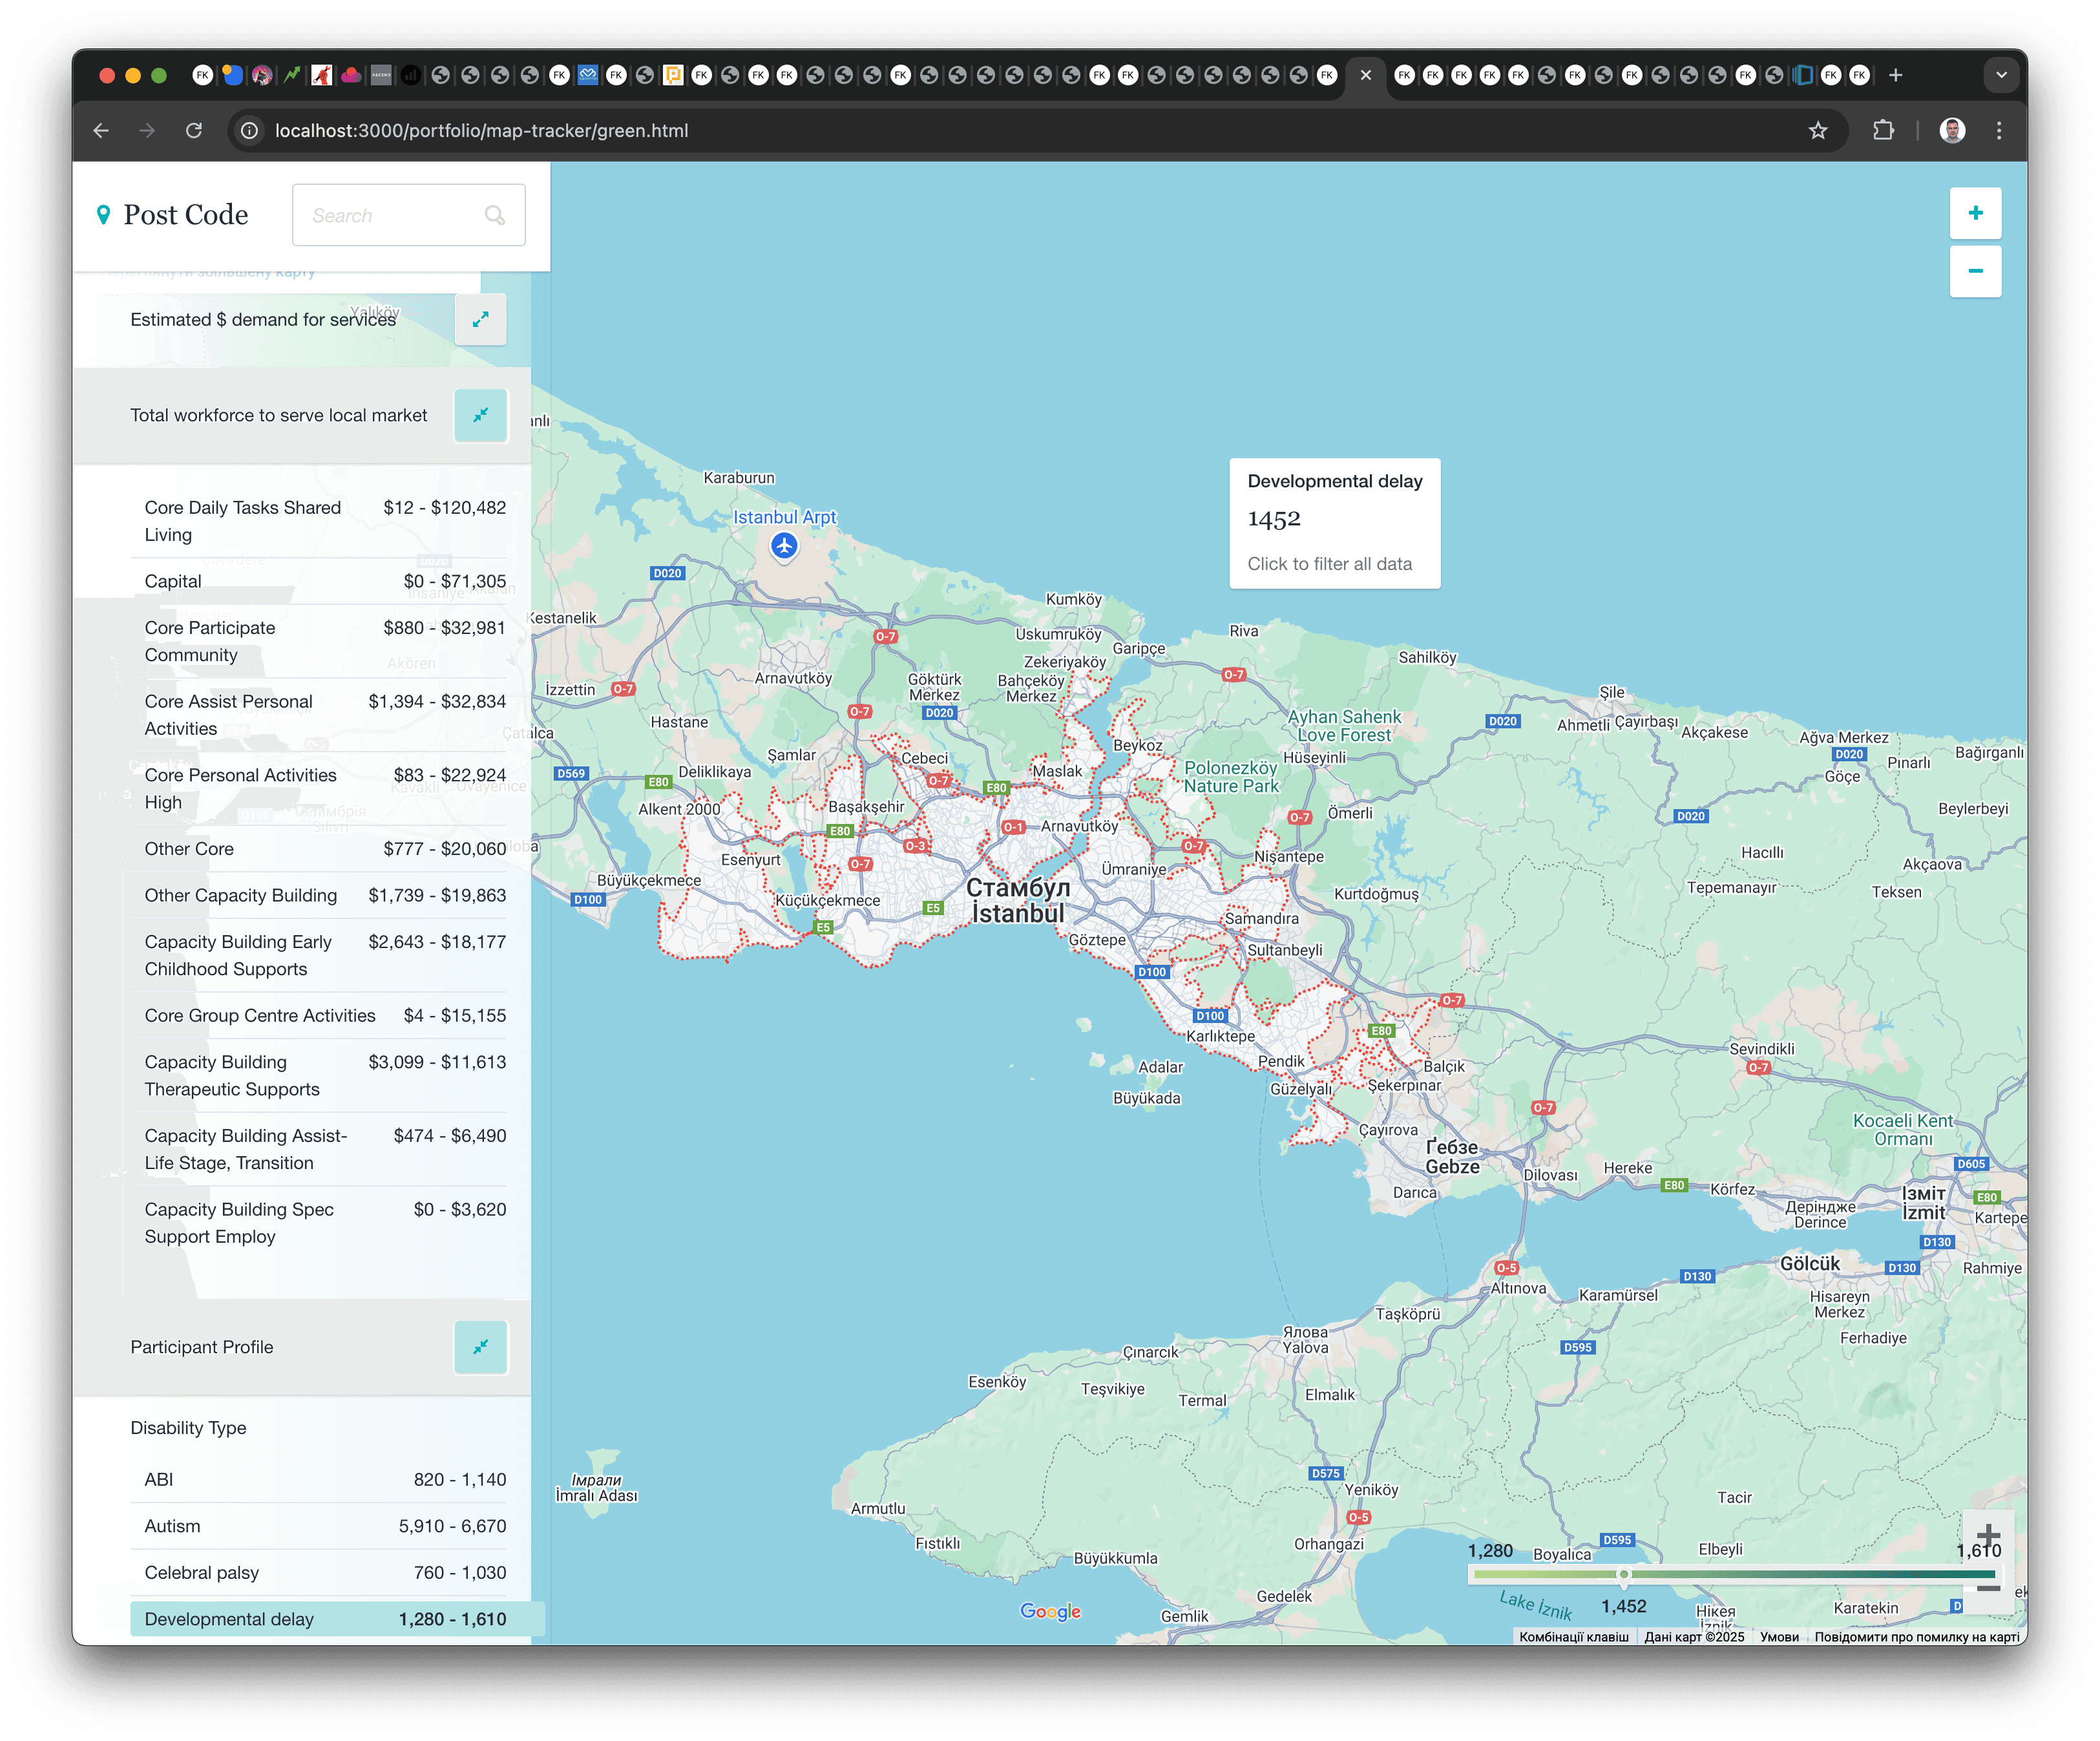The height and width of the screenshot is (1741, 2100).
Task: Click the Google logo on the map
Action: pyautogui.click(x=1050, y=1611)
